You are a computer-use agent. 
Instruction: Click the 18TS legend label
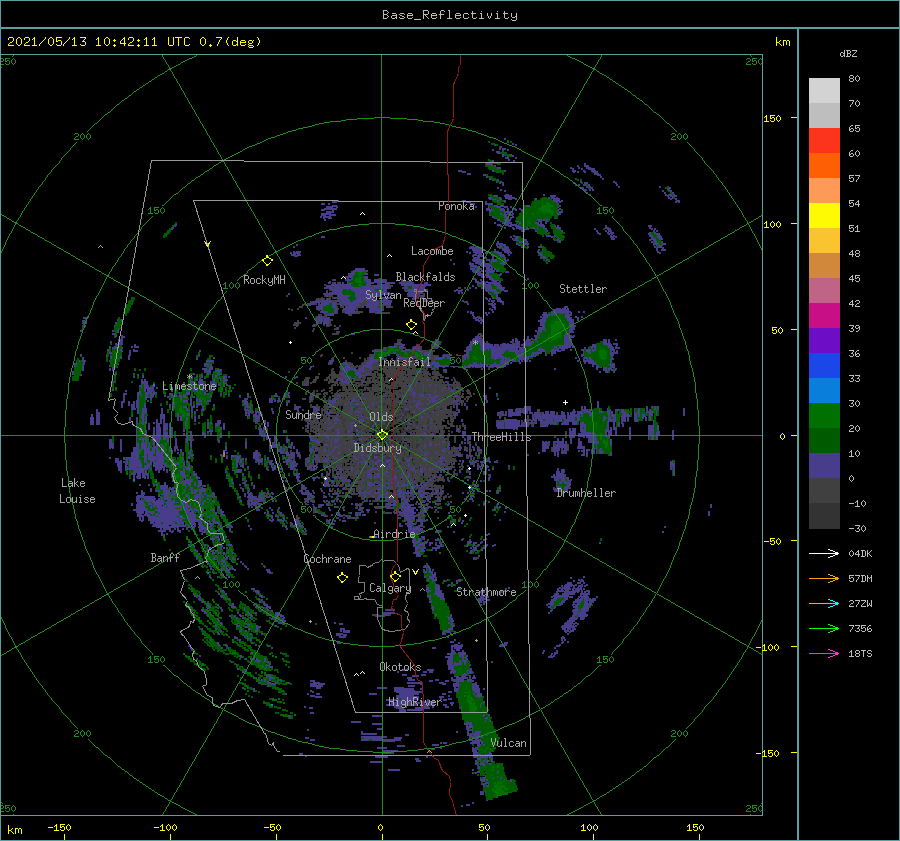(860, 653)
